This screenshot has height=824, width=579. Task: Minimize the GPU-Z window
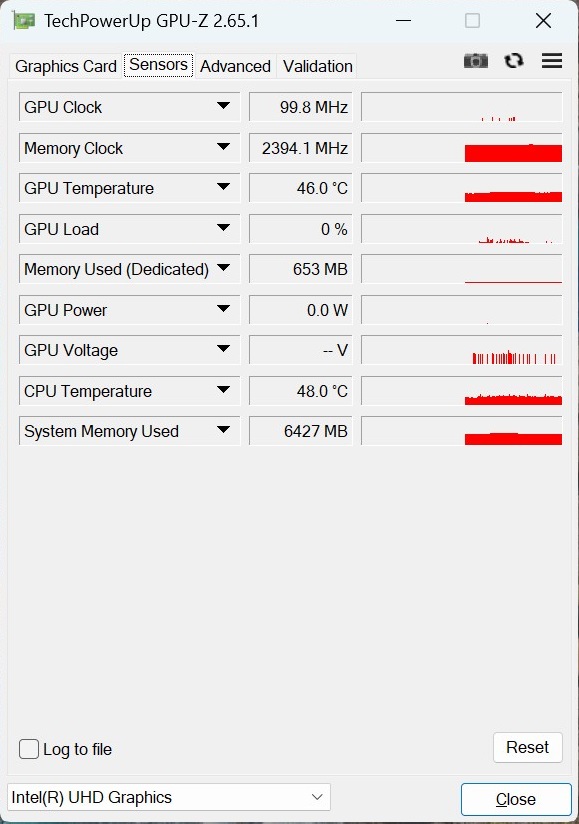[x=404, y=21]
